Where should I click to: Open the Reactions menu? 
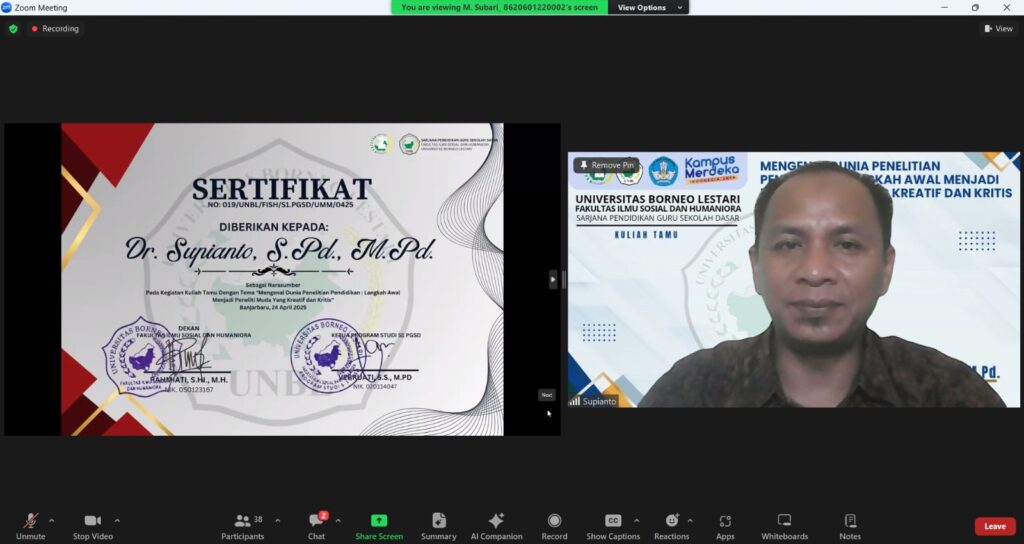pos(671,526)
